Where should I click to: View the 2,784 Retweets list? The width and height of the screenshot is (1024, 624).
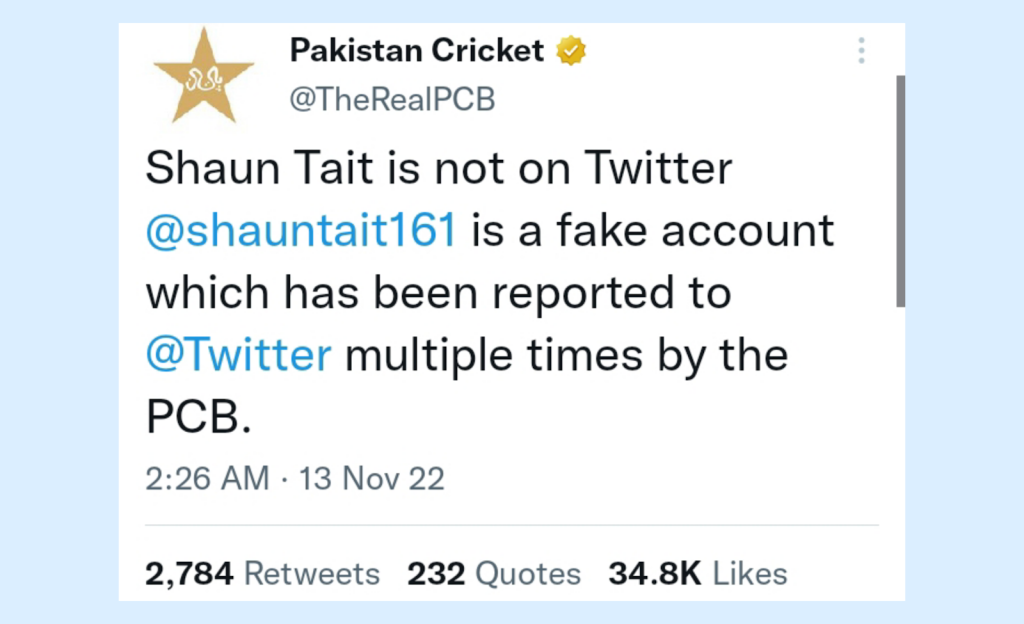[x=263, y=574]
